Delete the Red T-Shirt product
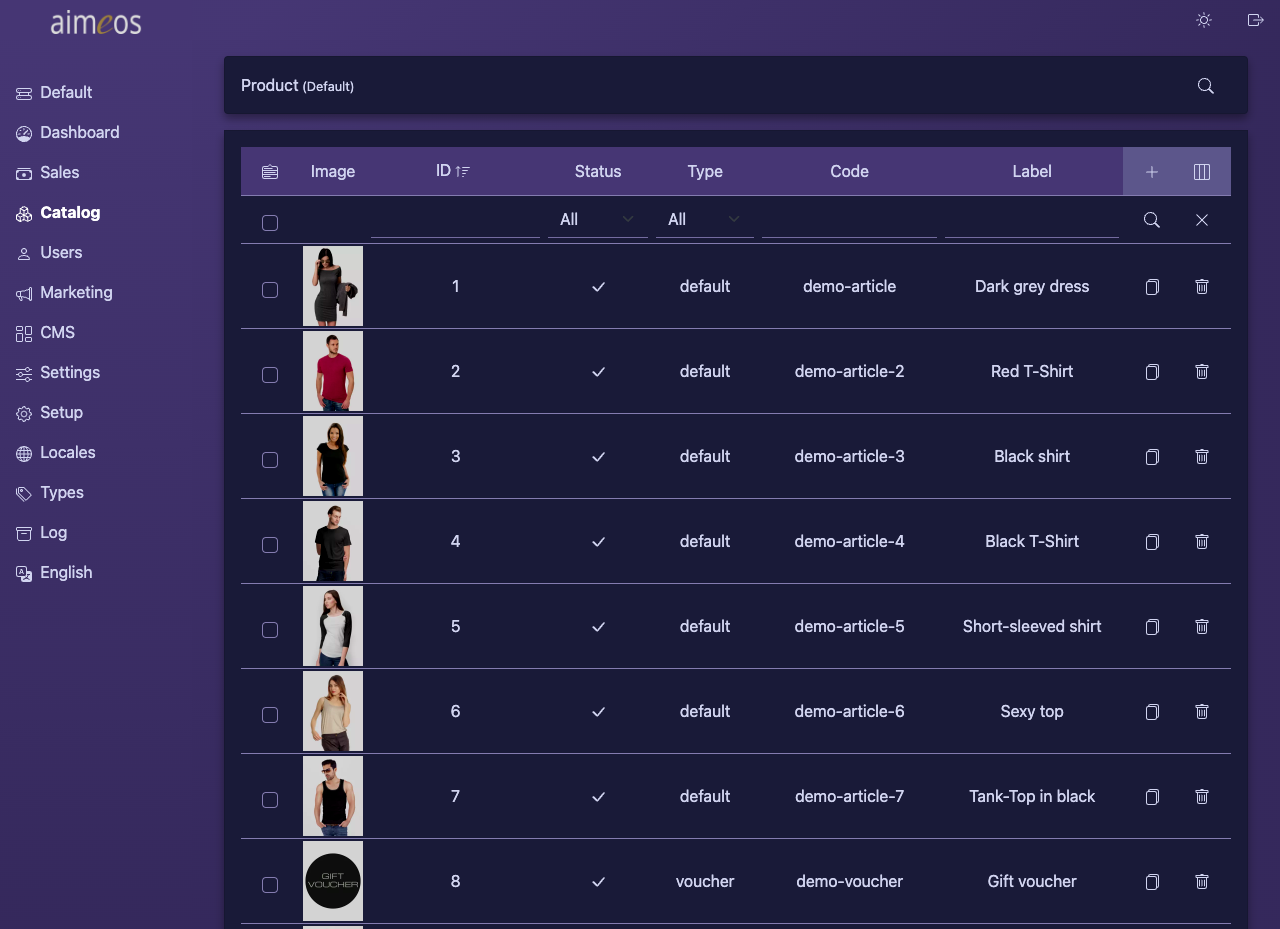1280x929 pixels. click(x=1202, y=371)
